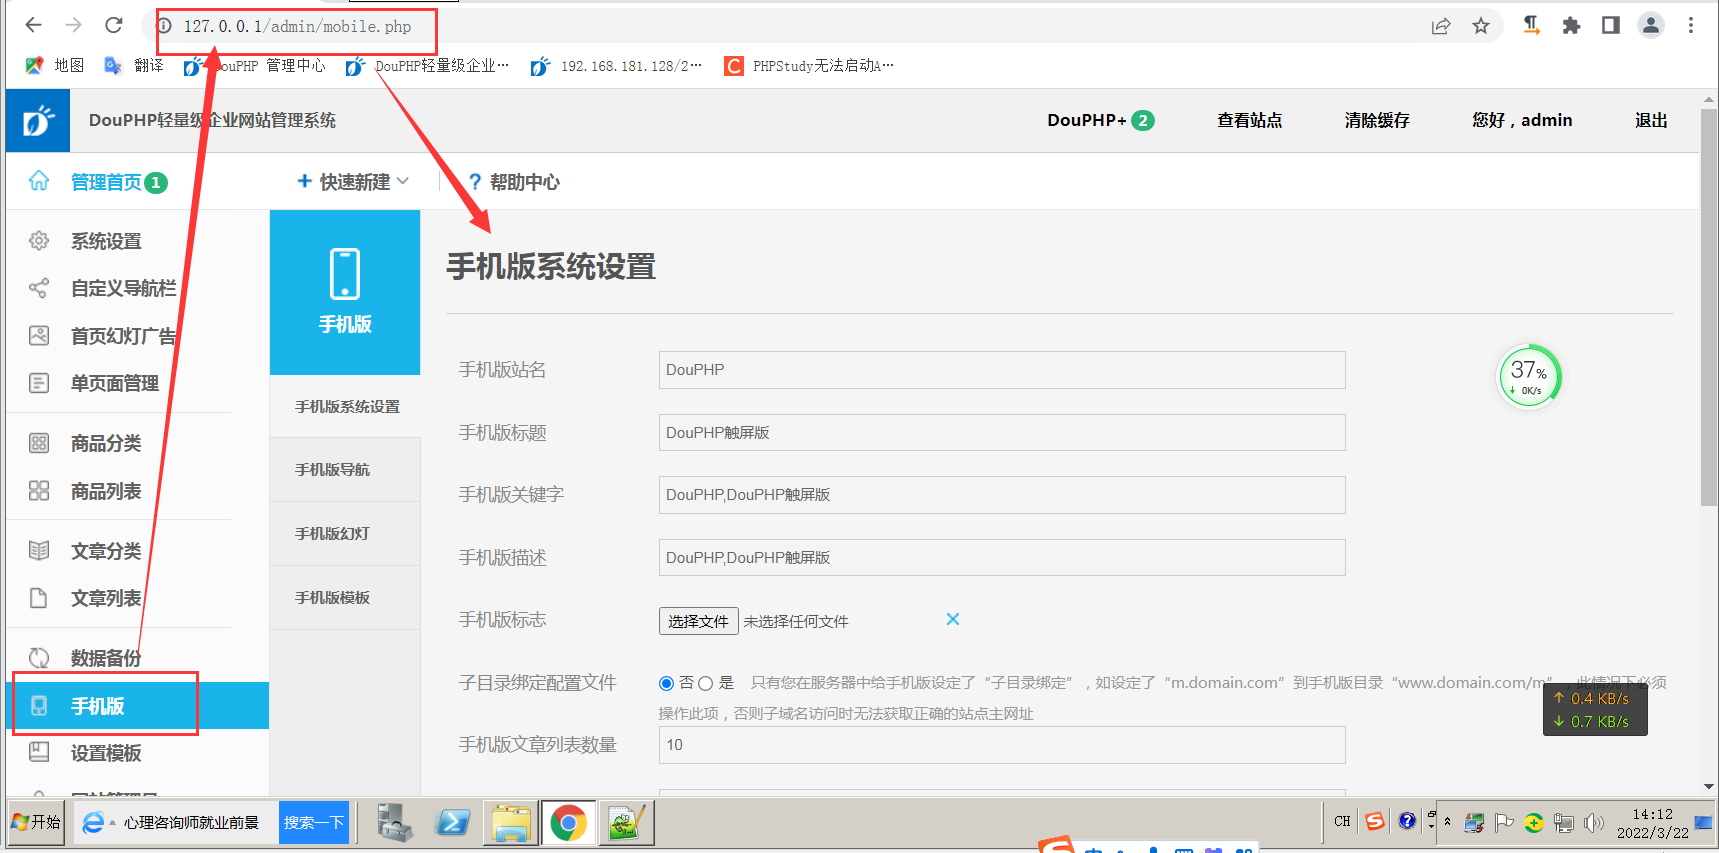Select 是 for 子目录绑定配置文件
Viewport: 1719px width, 853px height.
coord(705,683)
